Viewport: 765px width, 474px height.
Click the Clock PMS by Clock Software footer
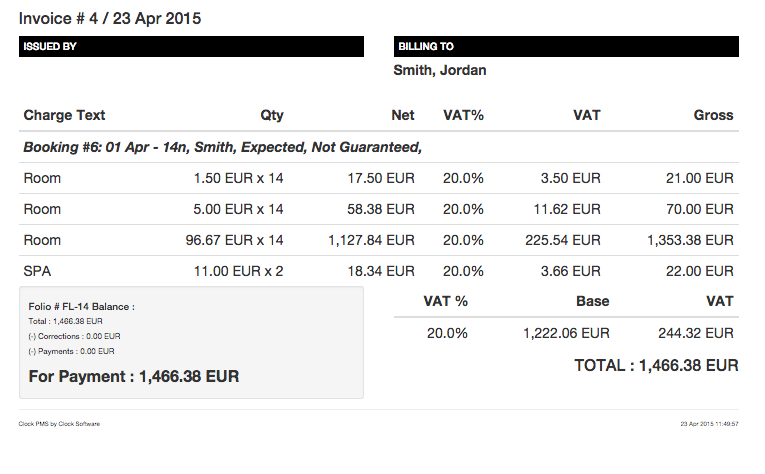coord(59,424)
